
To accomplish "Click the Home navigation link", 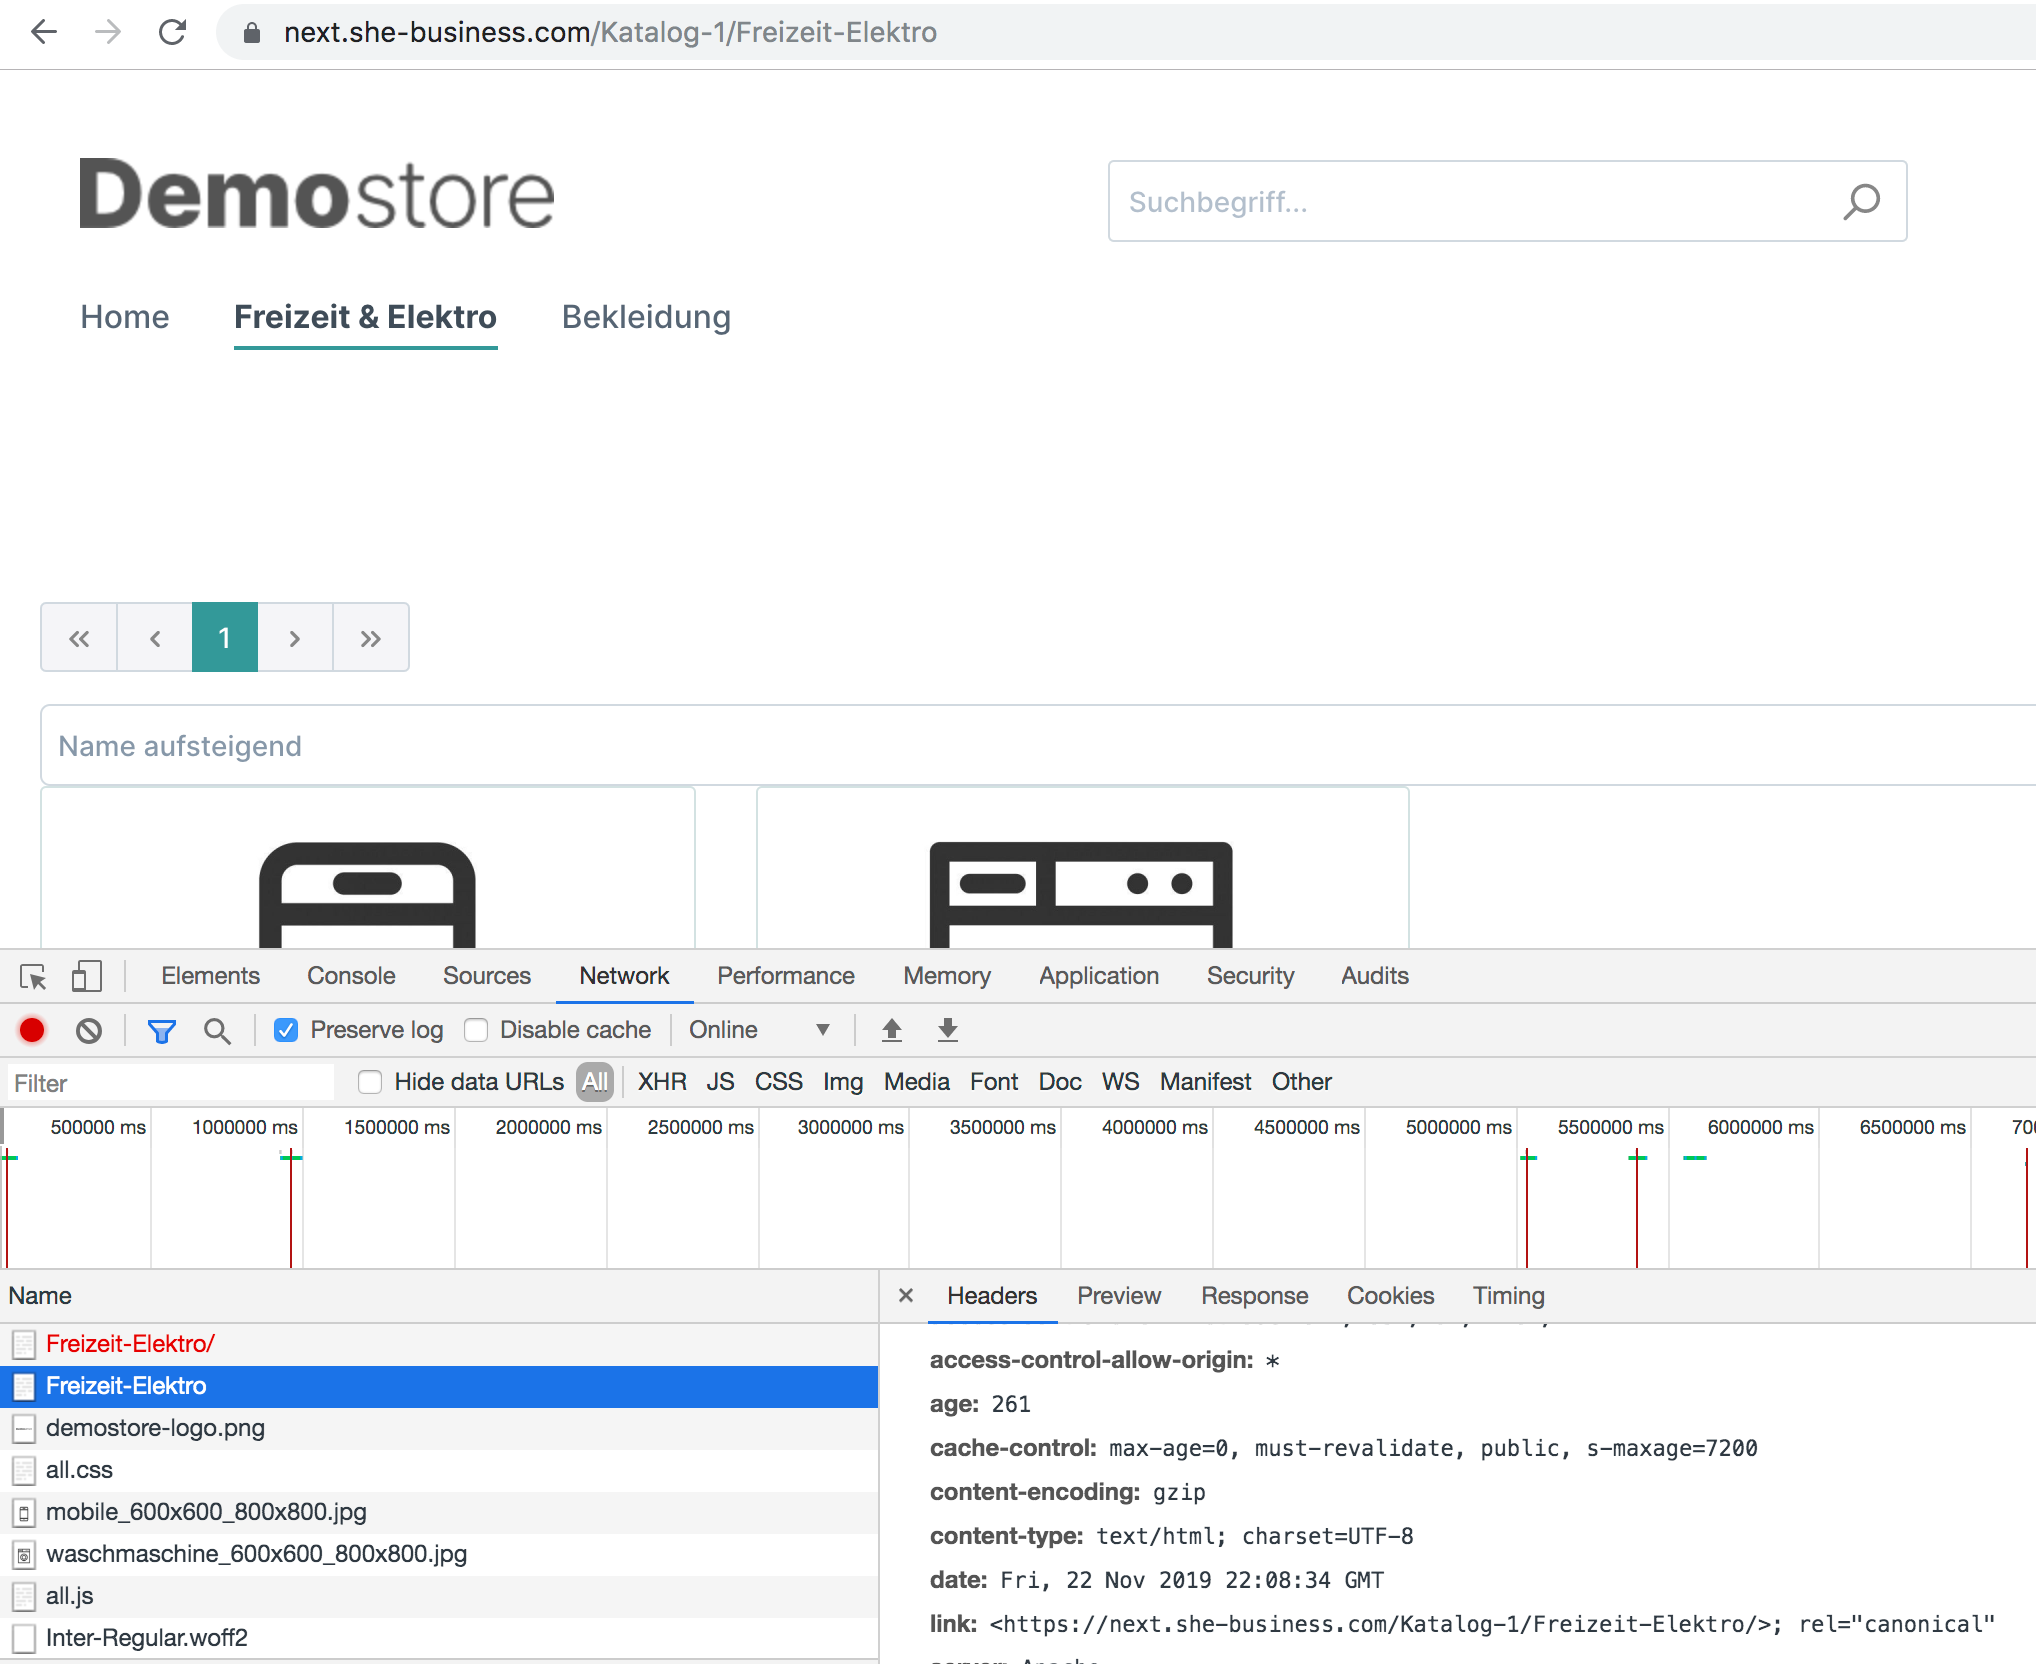I will [x=125, y=317].
